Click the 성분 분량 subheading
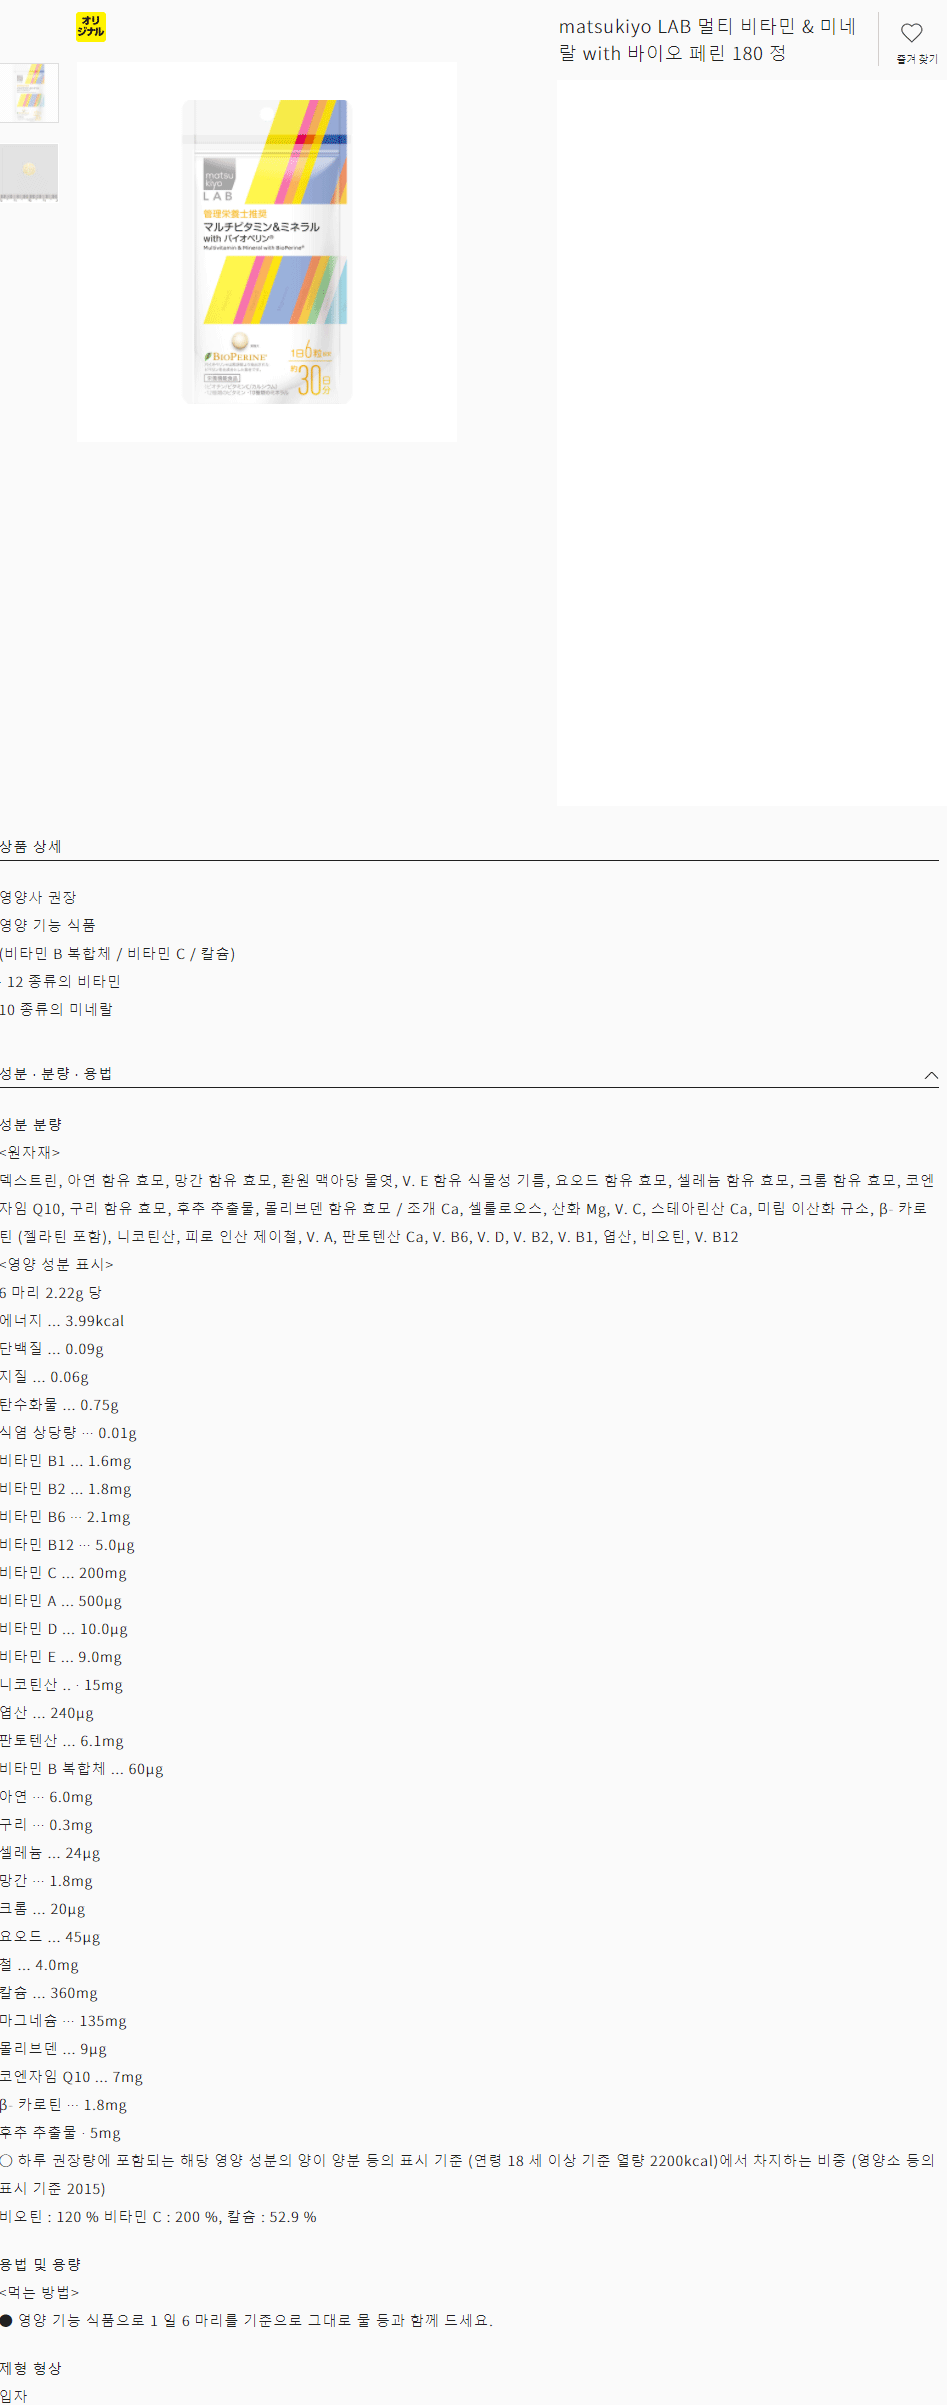The width and height of the screenshot is (947, 2405). (x=31, y=1125)
